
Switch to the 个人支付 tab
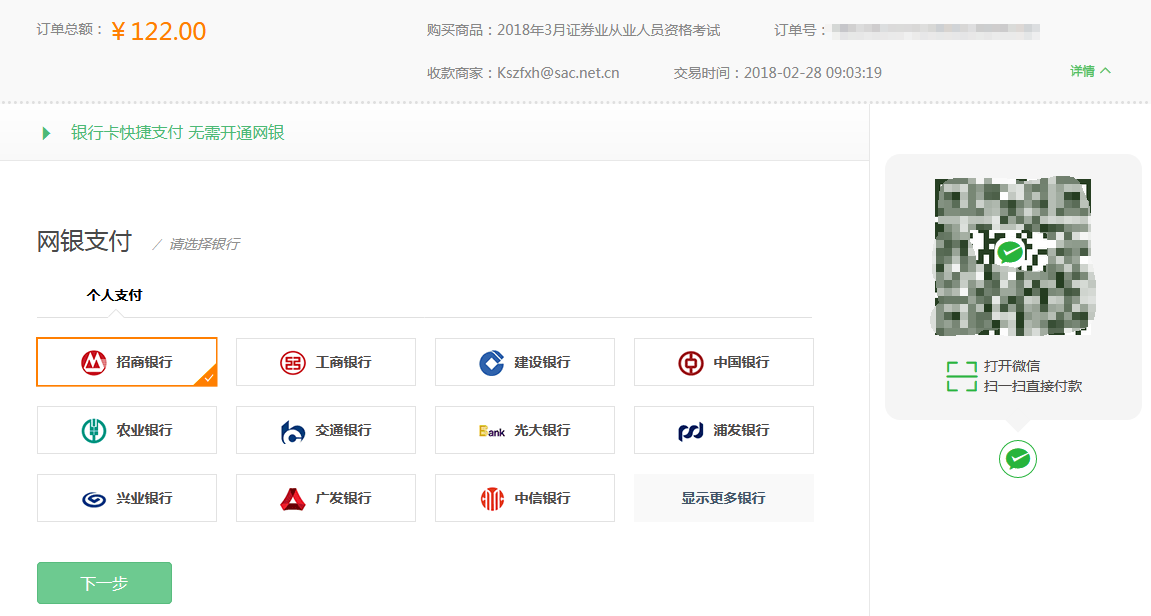pyautogui.click(x=115, y=295)
